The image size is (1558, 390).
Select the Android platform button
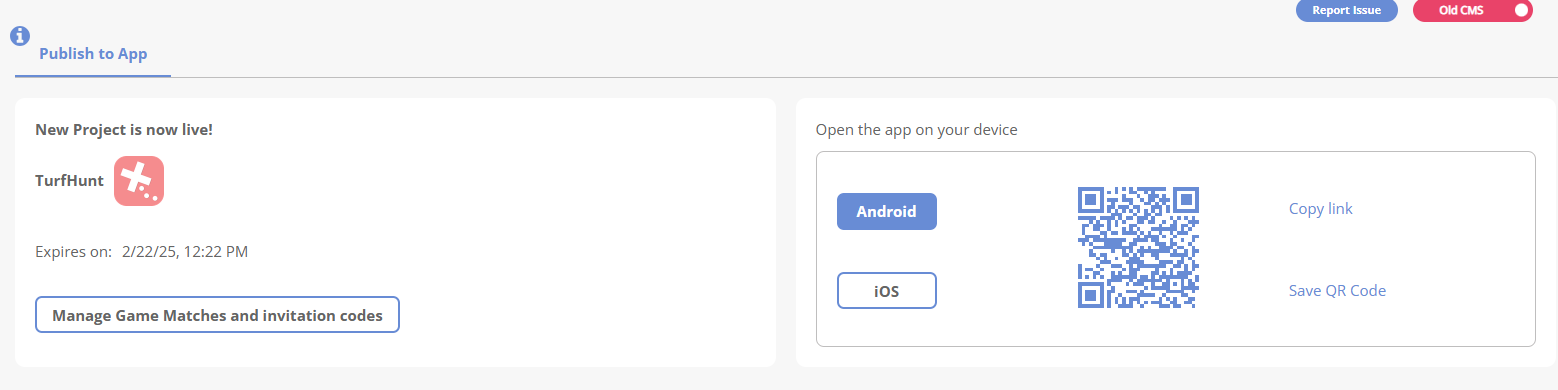point(886,211)
